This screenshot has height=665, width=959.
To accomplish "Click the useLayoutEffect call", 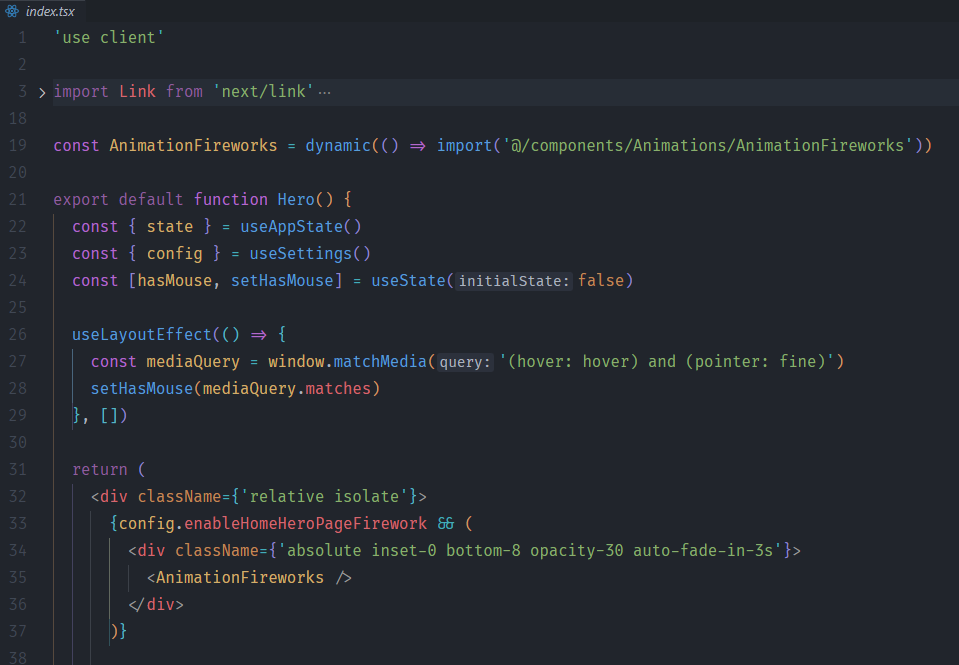I will (x=142, y=335).
